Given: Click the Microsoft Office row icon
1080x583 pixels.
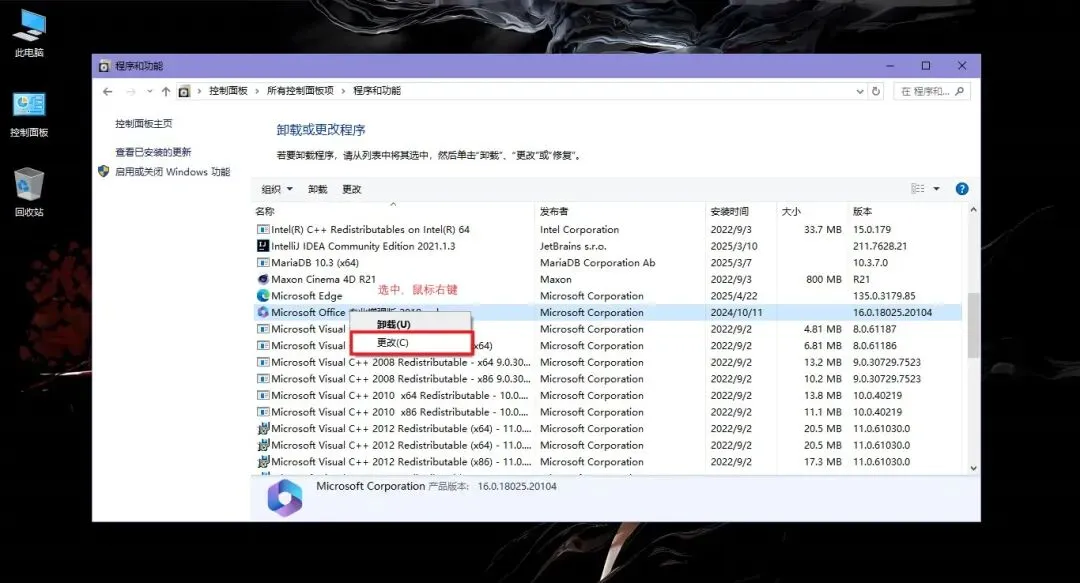Looking at the screenshot, I should (262, 312).
